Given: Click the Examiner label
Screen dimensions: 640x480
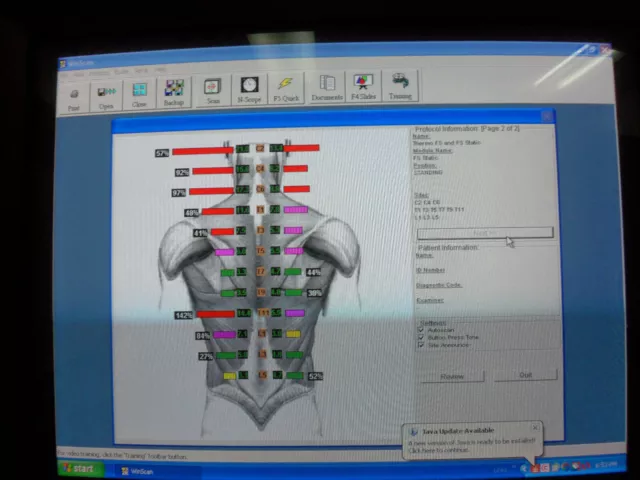Looking at the screenshot, I should point(430,300).
